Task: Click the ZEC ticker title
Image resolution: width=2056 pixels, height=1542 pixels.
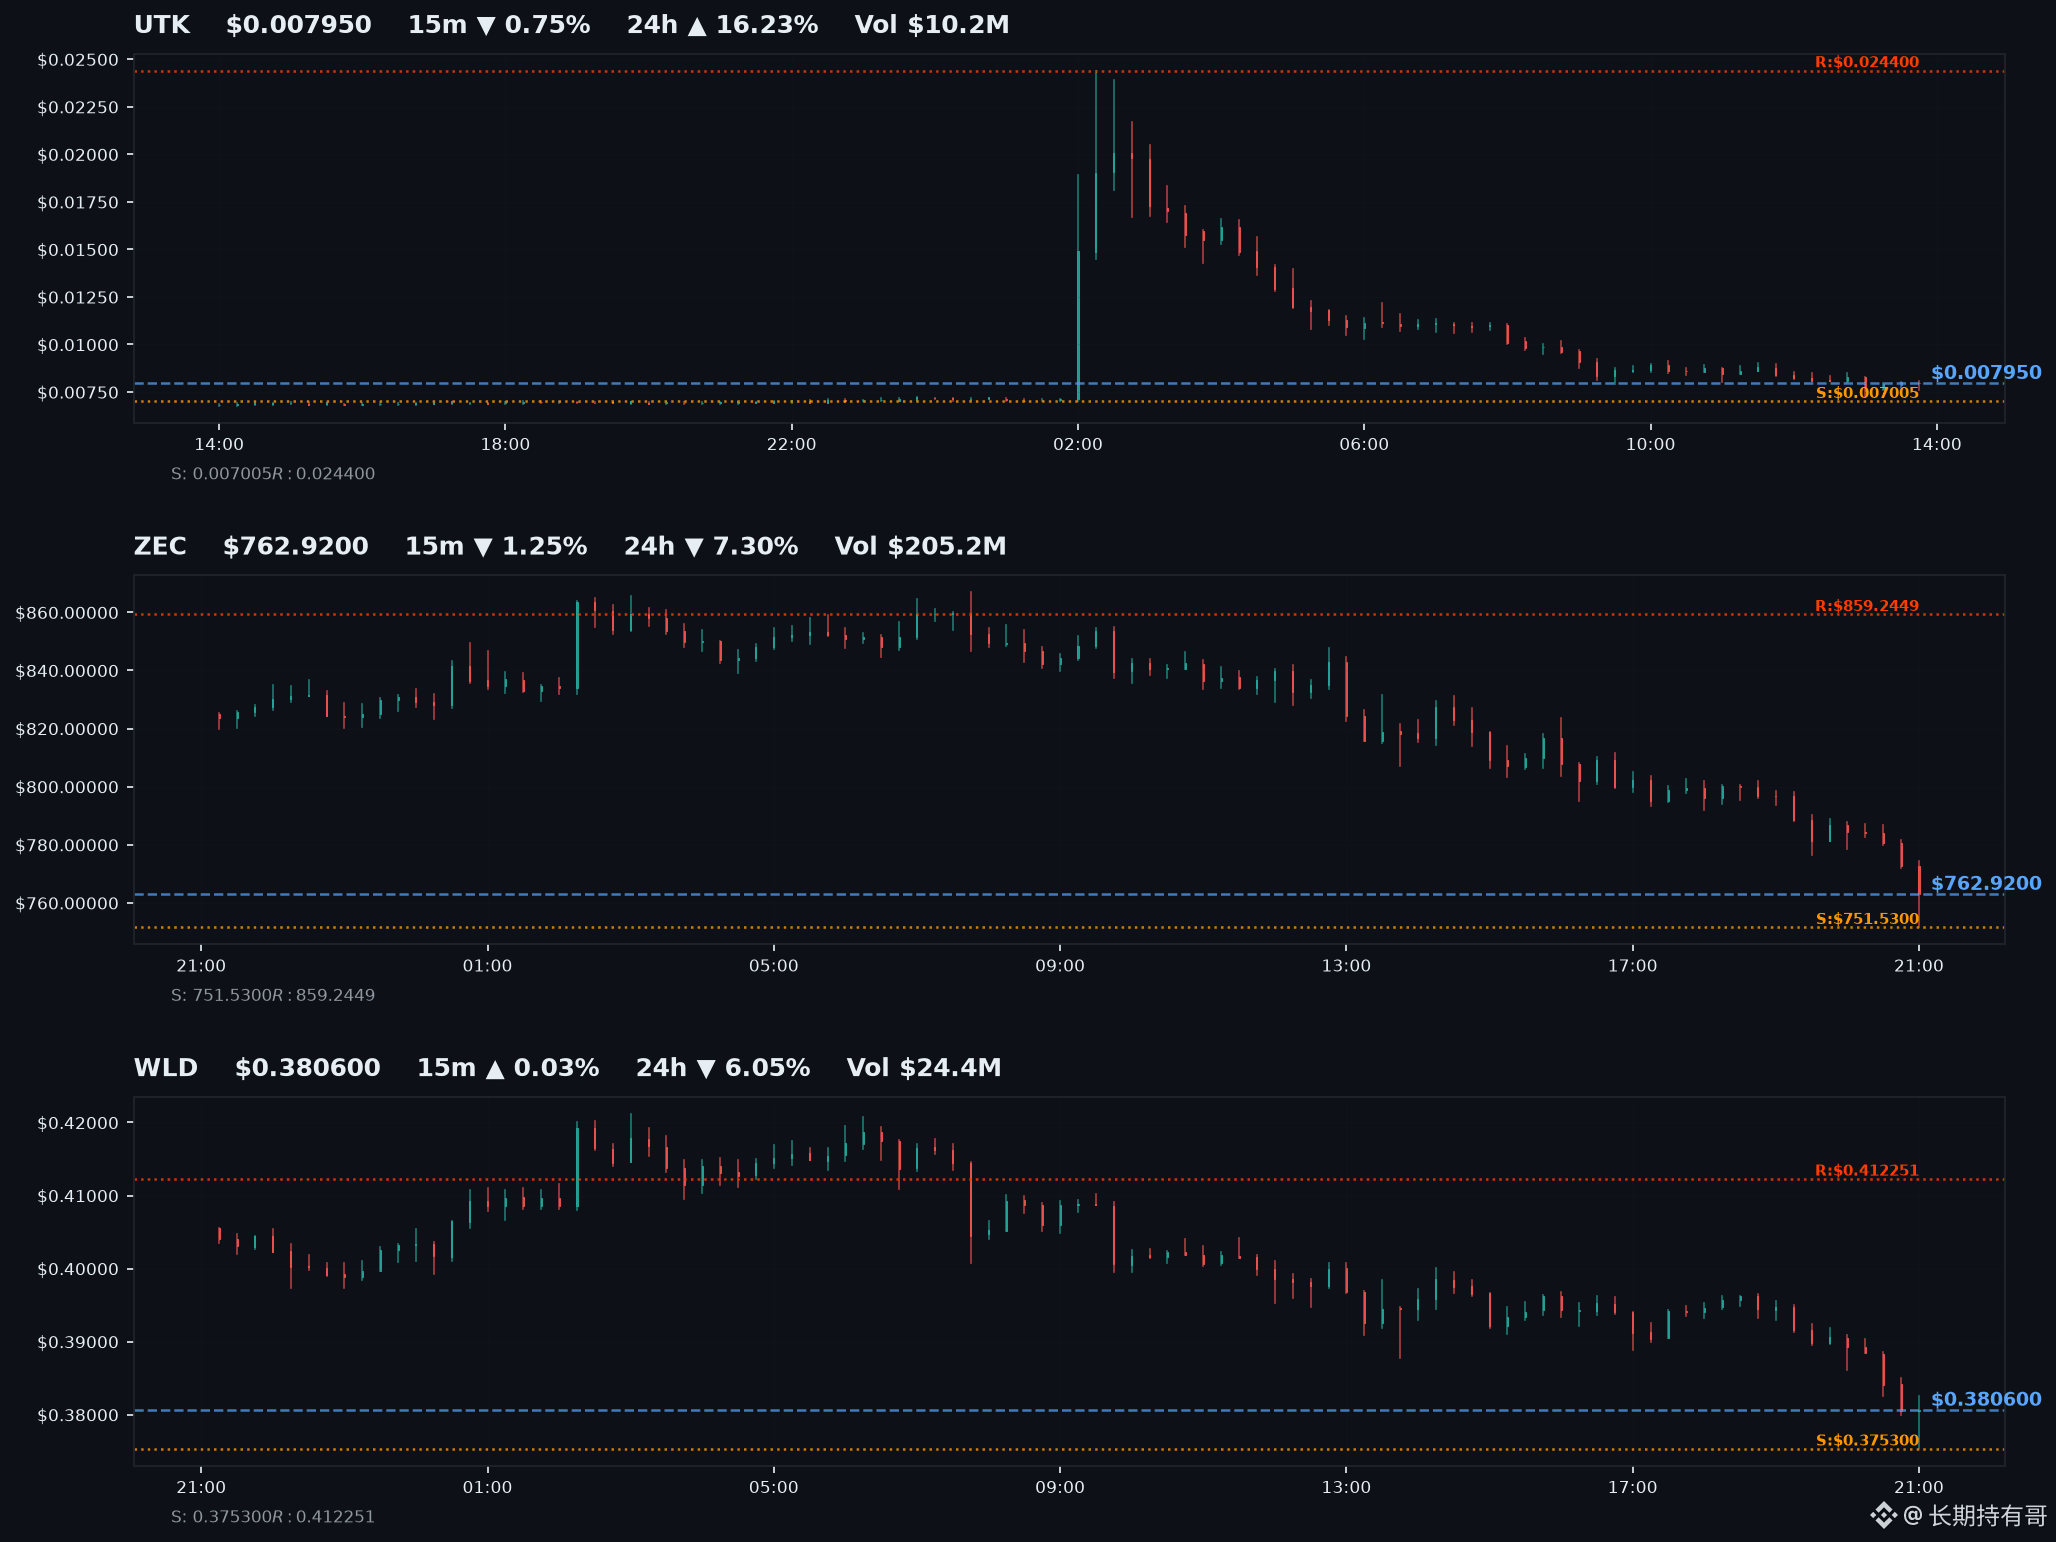Action: point(160,546)
